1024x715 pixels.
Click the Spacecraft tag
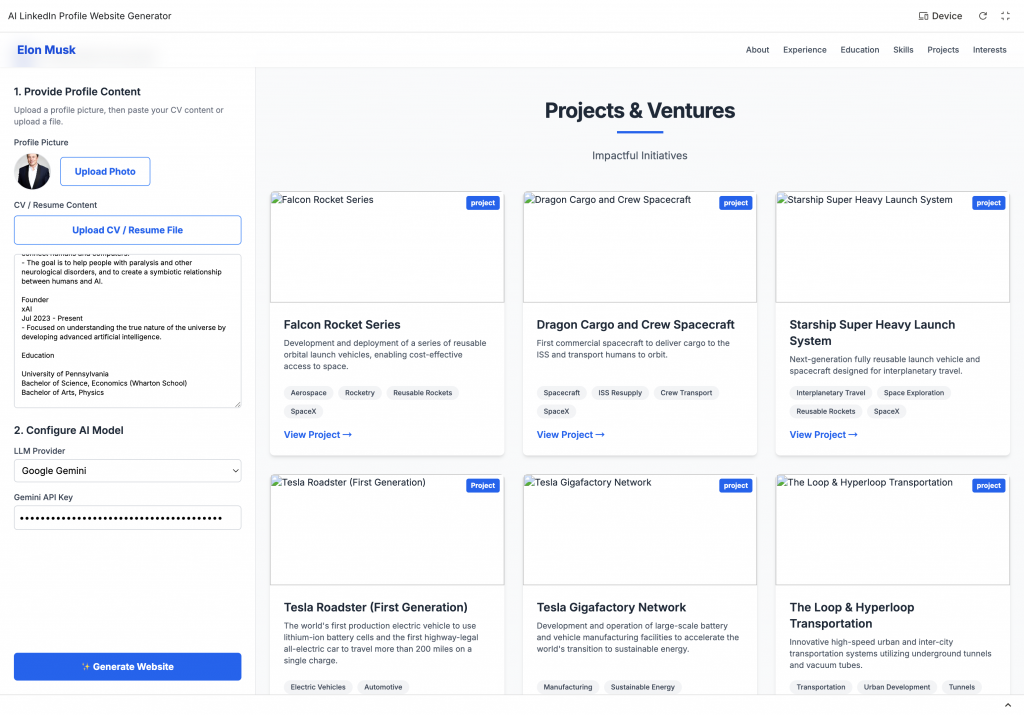tap(562, 393)
